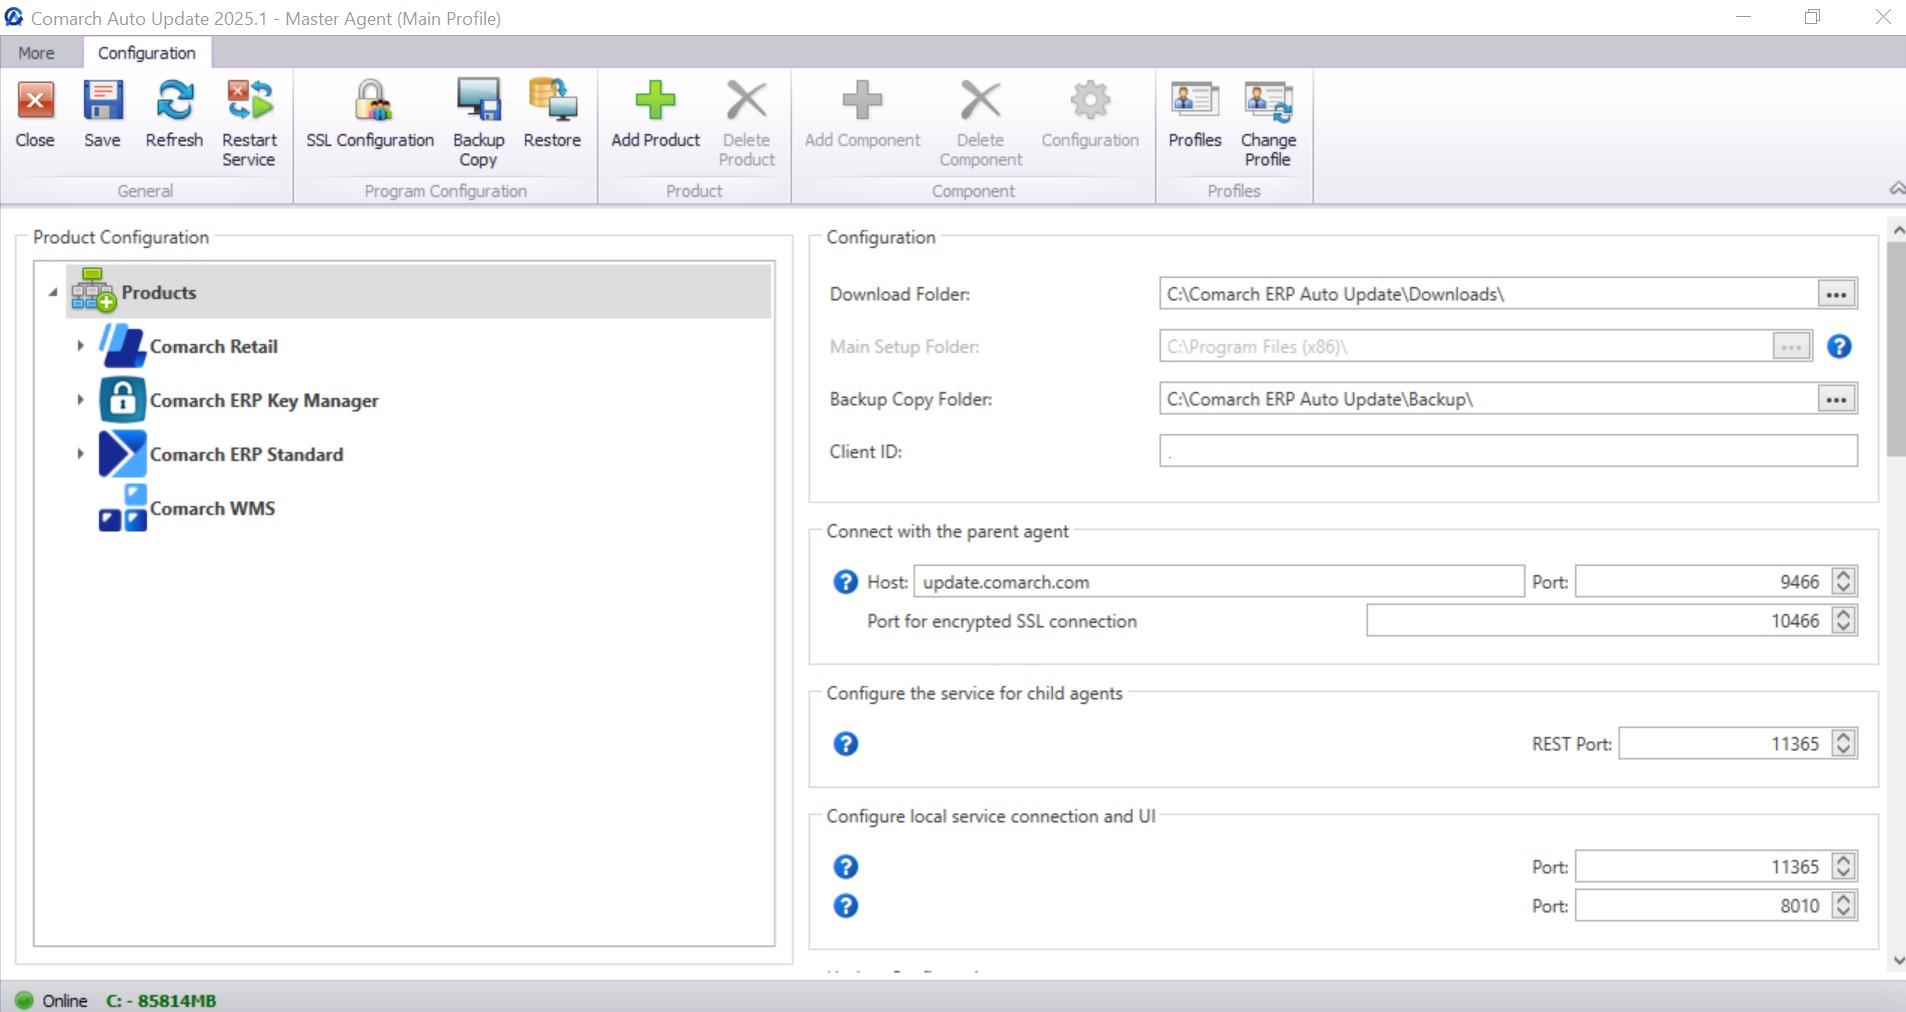Increase parent agent Port 9466 stepper

(1844, 575)
